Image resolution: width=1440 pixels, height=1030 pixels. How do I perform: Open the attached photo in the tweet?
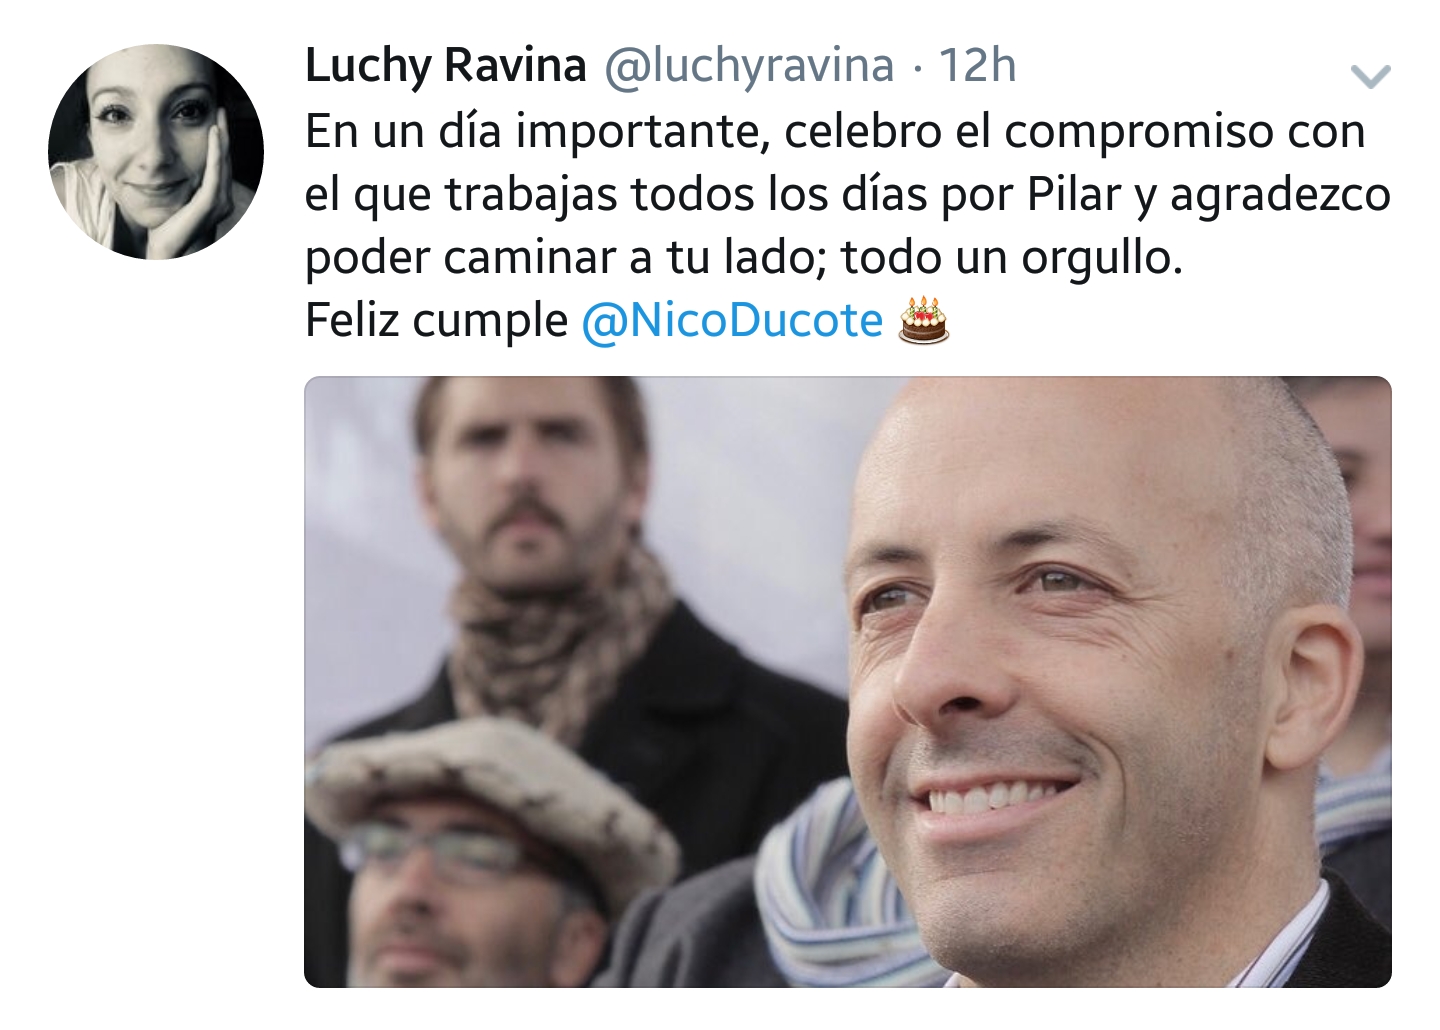848,682
